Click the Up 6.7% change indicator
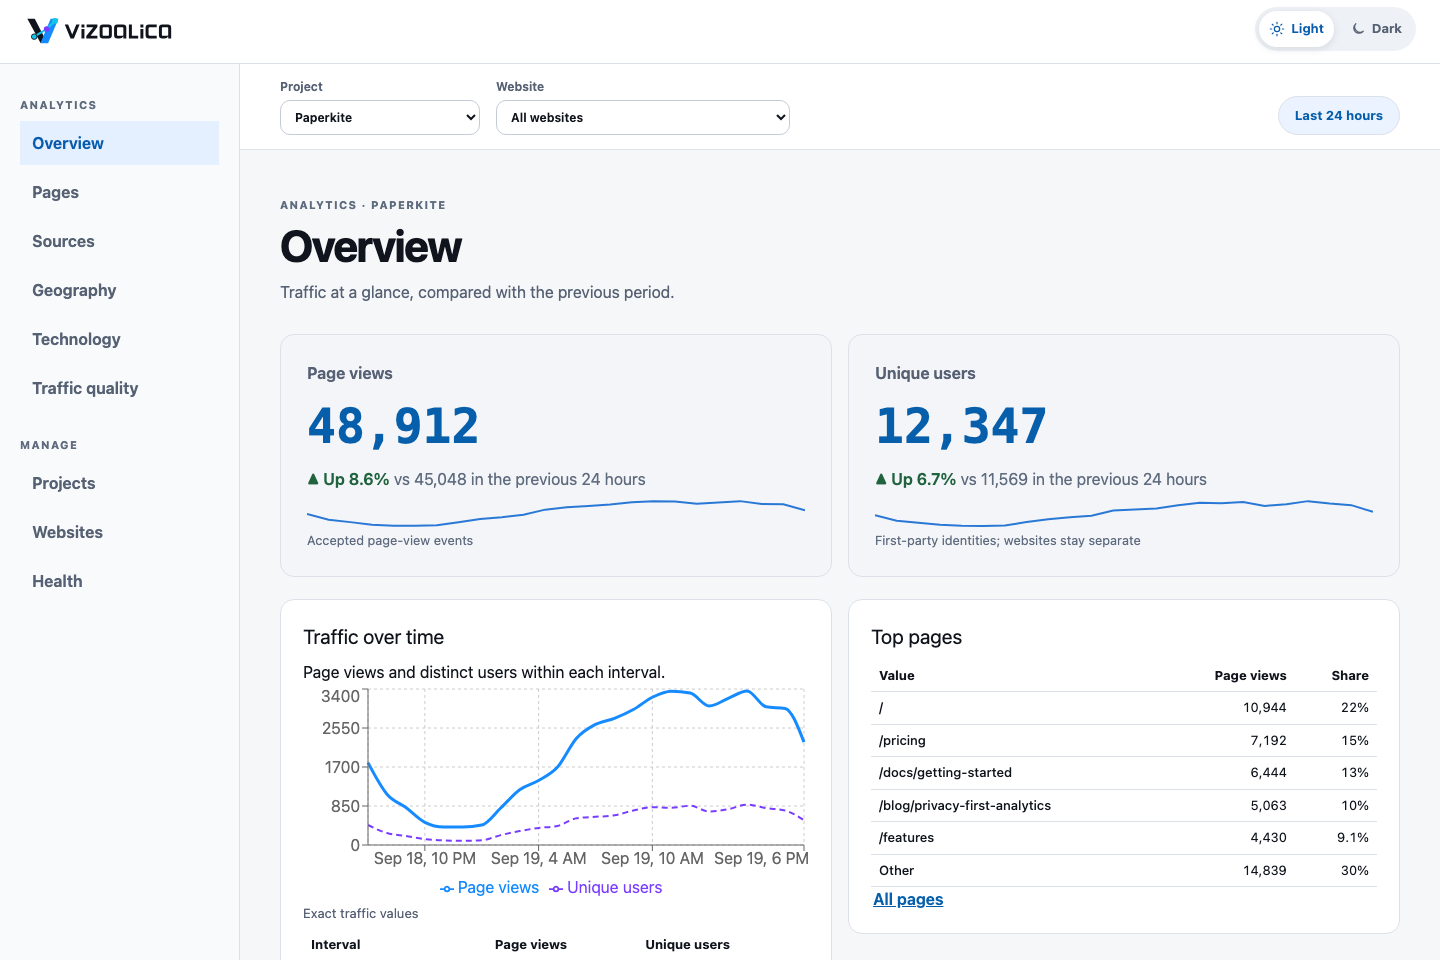The height and width of the screenshot is (960, 1440). pyautogui.click(x=916, y=479)
